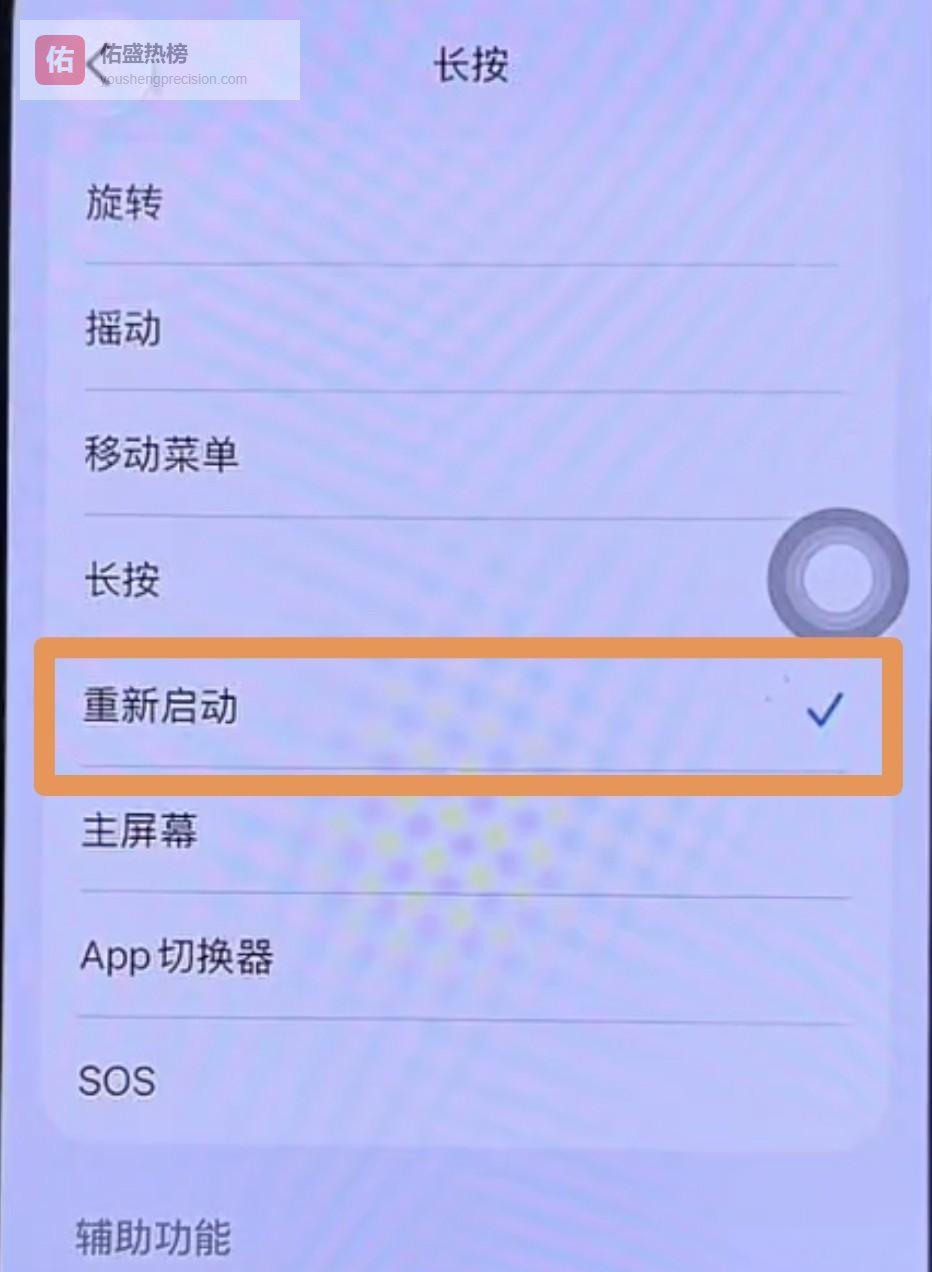Select the 移动菜单 option
The height and width of the screenshot is (1272, 932).
tap(161, 455)
